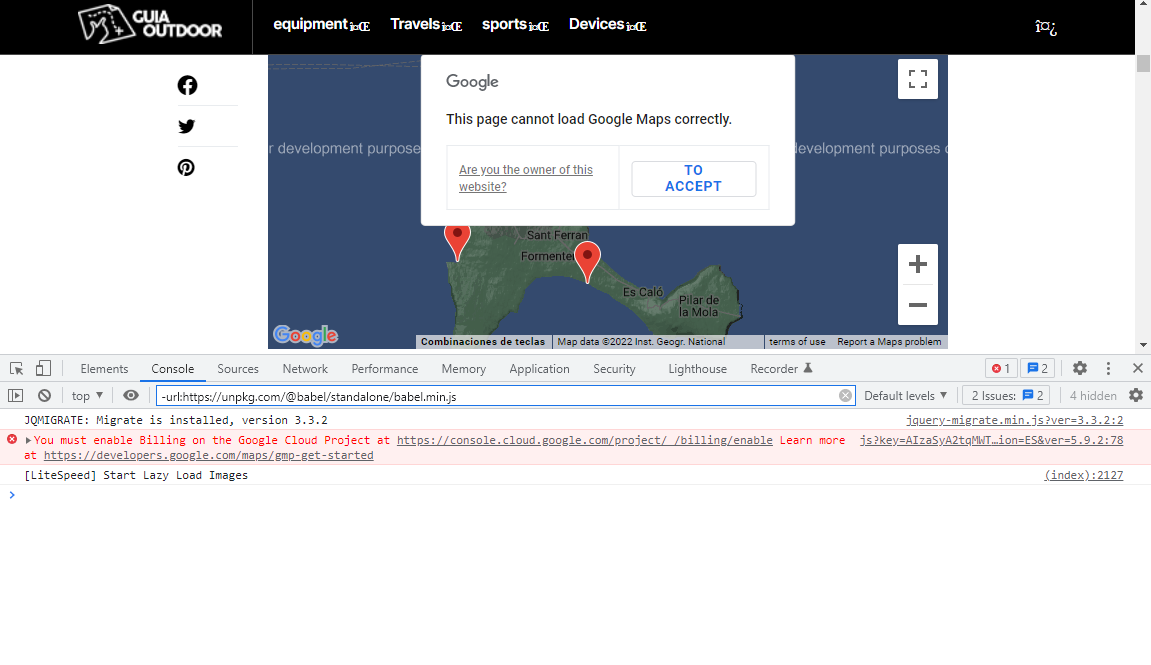Open the js?key source link
This screenshot has height=665, width=1151.
(x=992, y=440)
